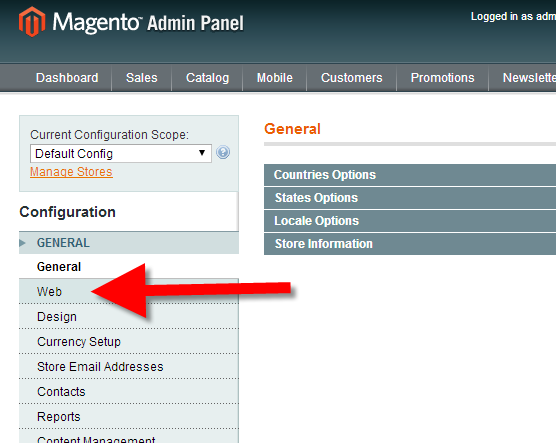Image resolution: width=556 pixels, height=443 pixels.
Task: Open the Sales menu
Action: click(x=141, y=78)
